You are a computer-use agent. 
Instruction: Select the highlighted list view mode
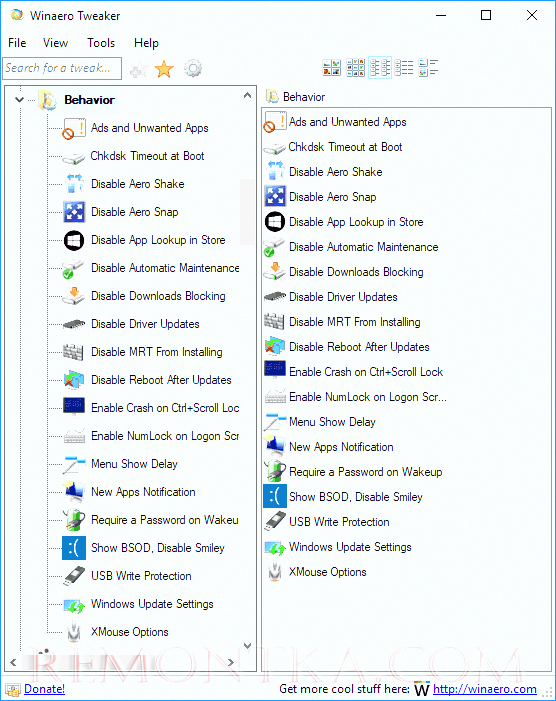click(x=380, y=68)
